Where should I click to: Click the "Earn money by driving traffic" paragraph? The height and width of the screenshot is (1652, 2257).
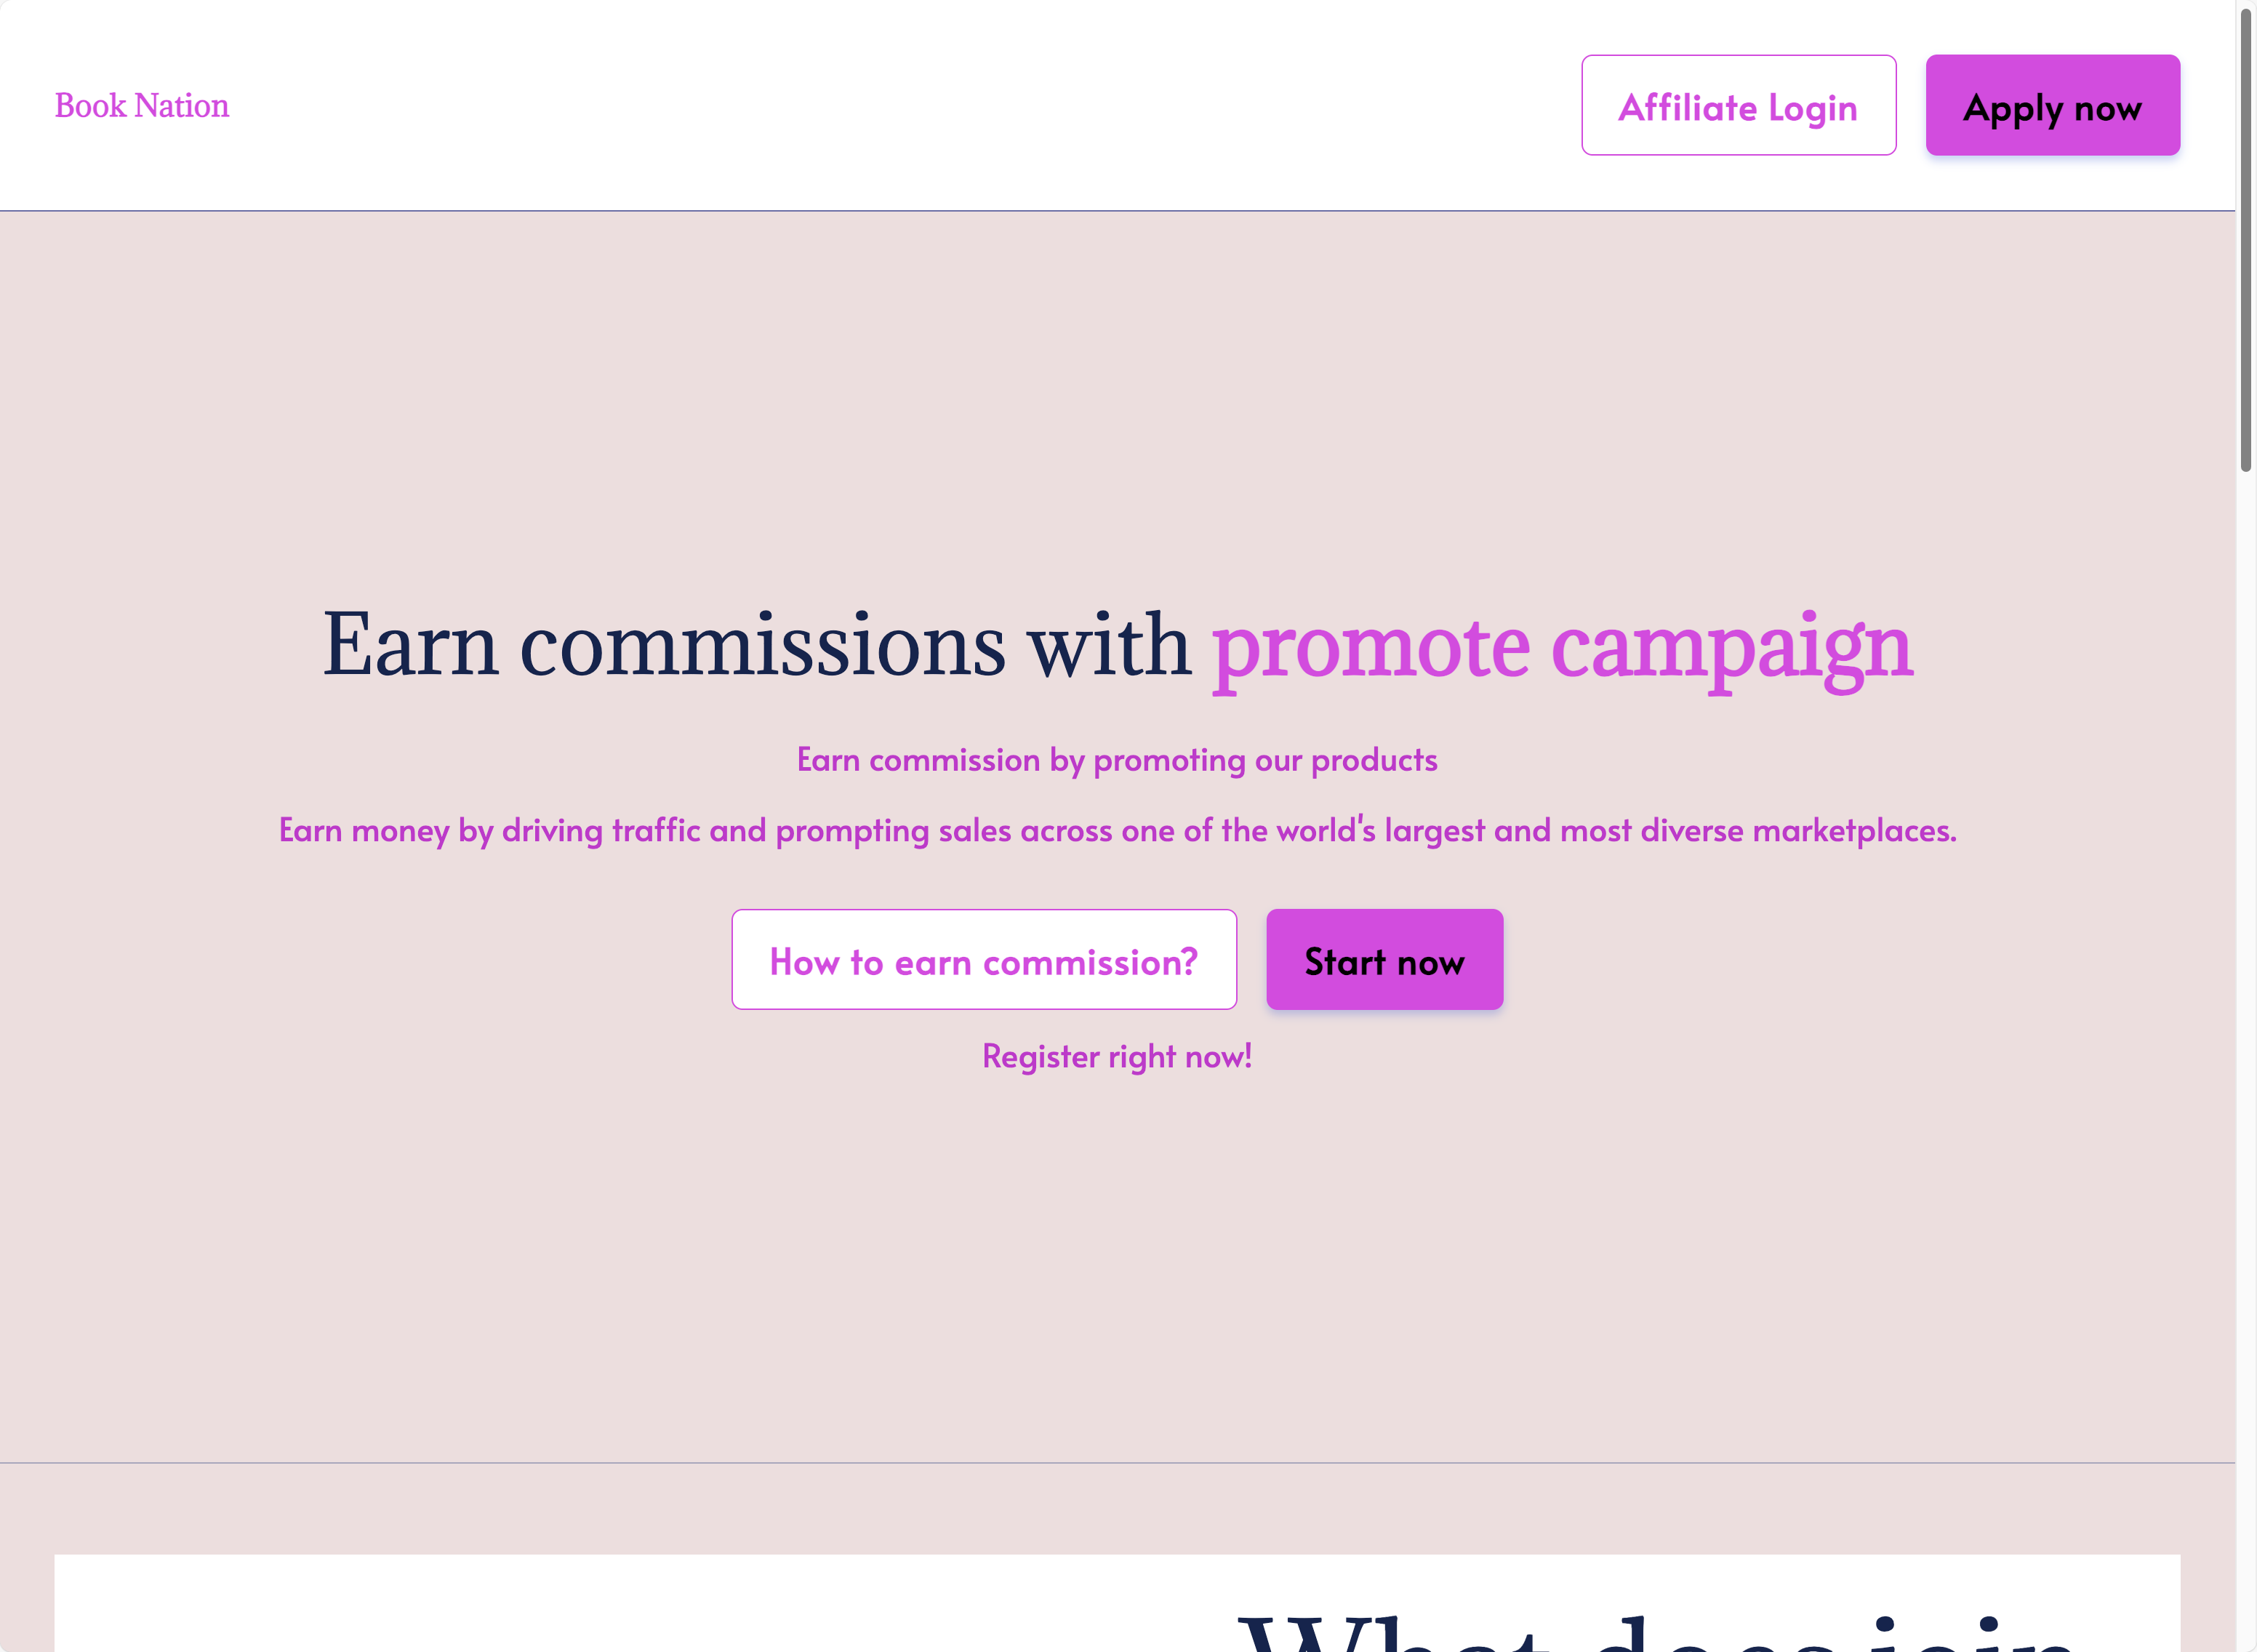[x=1117, y=830]
